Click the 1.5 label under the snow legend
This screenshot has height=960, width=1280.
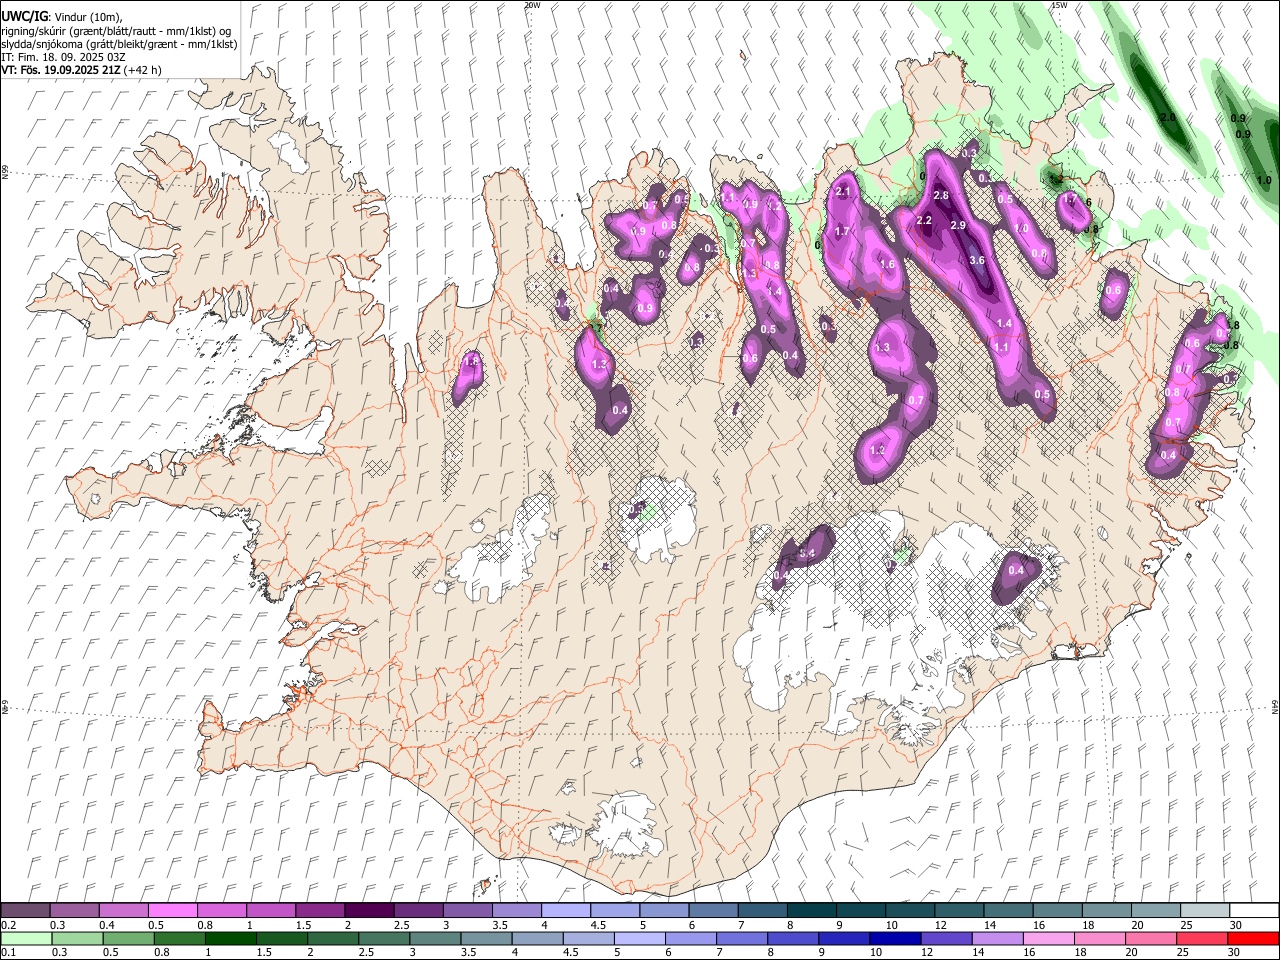303,925
